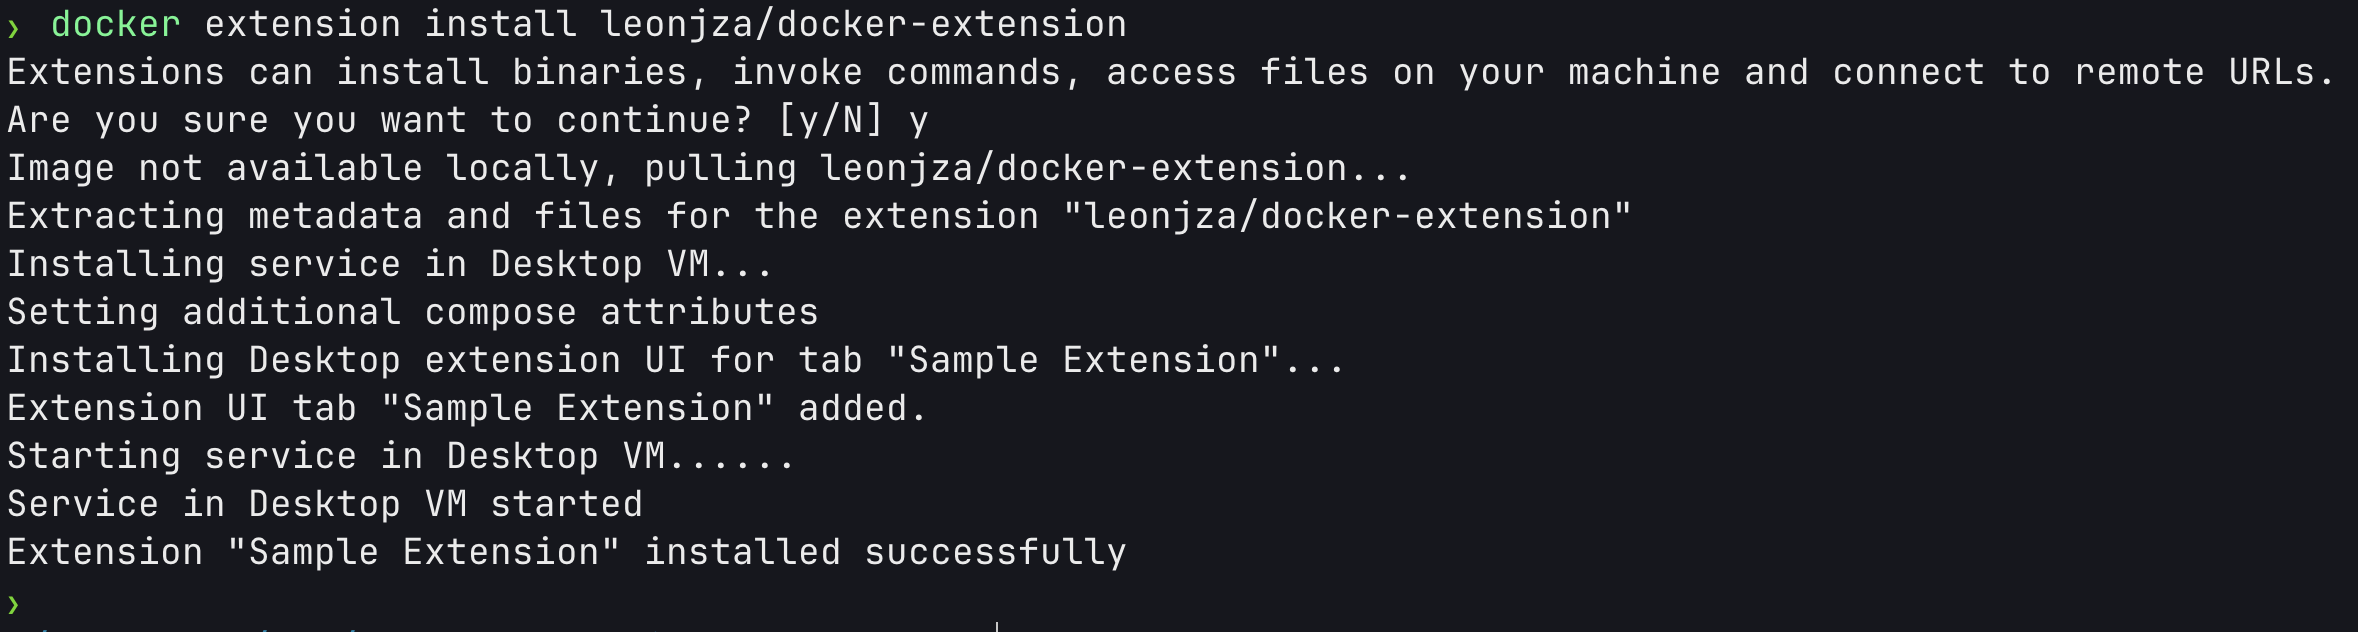Image resolution: width=2358 pixels, height=632 pixels.
Task: Click the "Installing service in Desktop VM..." line
Action: pos(390,264)
